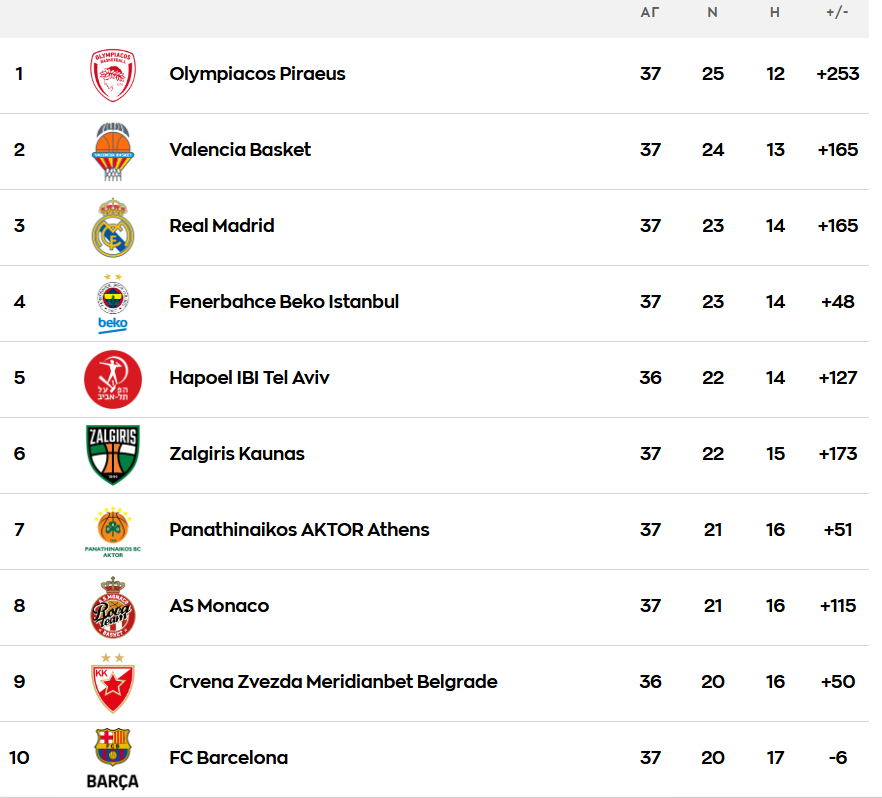Screen dimensions: 882x798
Task: Click the +/- point difference header
Action: point(837,13)
